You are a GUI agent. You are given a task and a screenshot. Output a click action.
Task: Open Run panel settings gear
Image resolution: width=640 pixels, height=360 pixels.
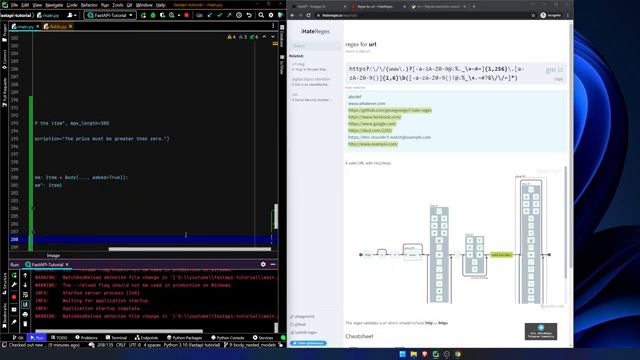point(263,264)
